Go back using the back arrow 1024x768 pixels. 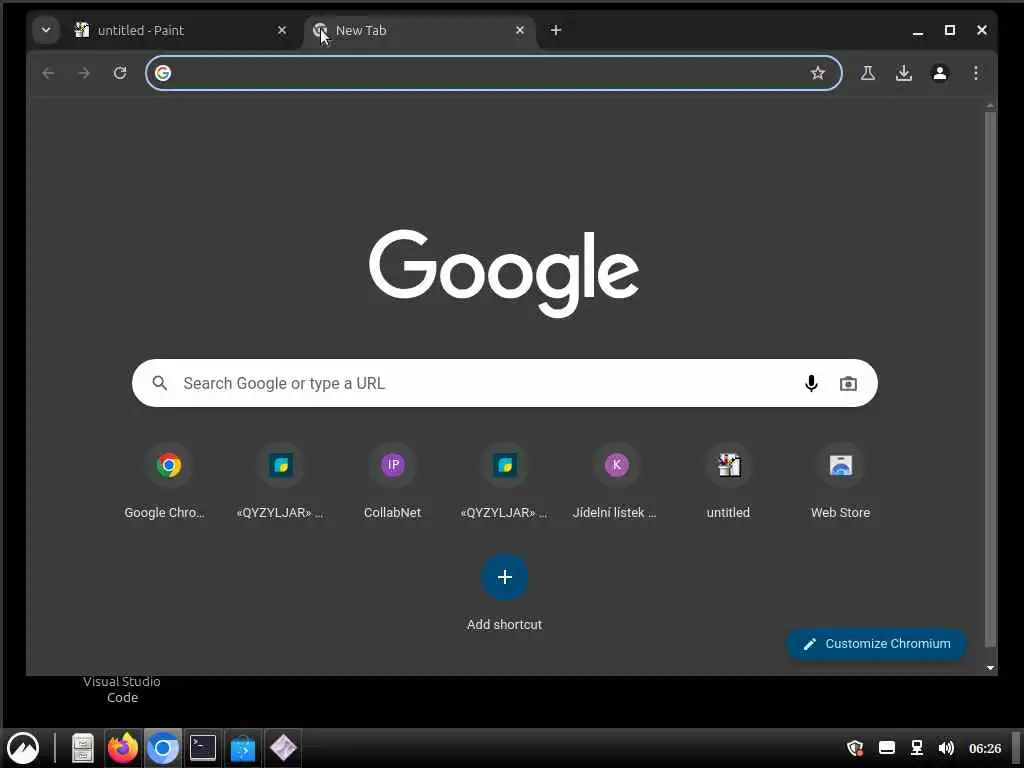48,73
